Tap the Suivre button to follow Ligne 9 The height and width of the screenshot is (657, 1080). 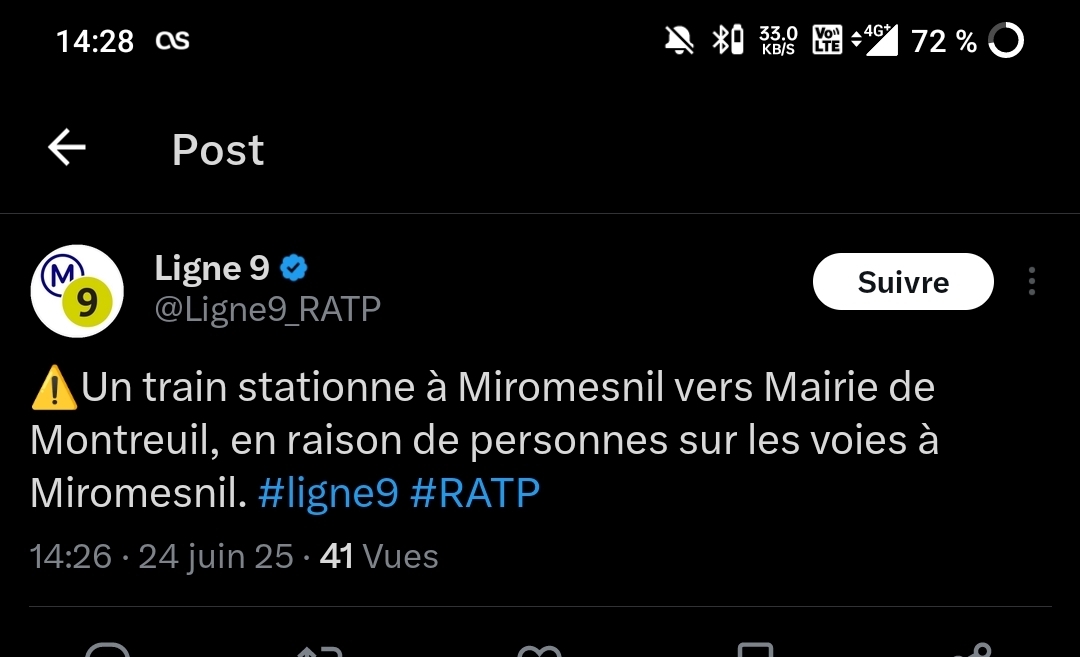coord(903,282)
